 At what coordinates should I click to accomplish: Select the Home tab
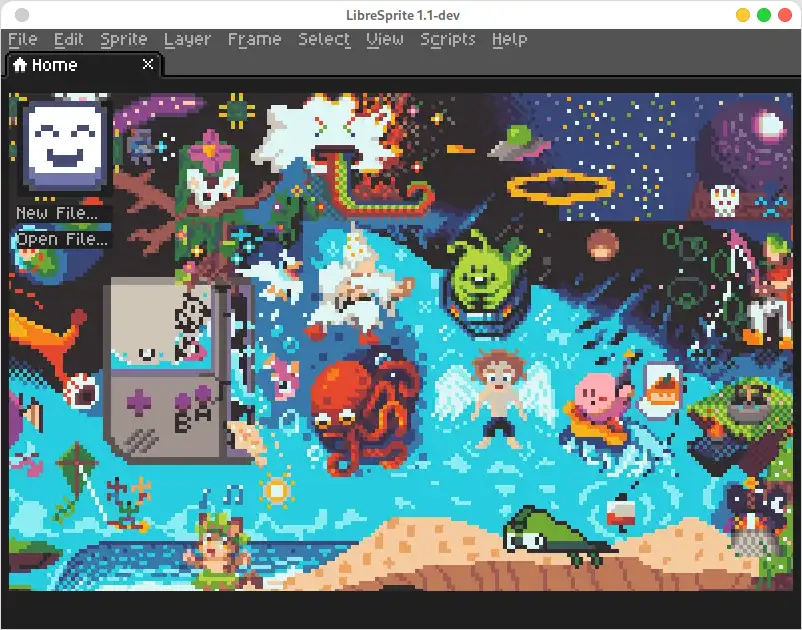tap(83, 65)
